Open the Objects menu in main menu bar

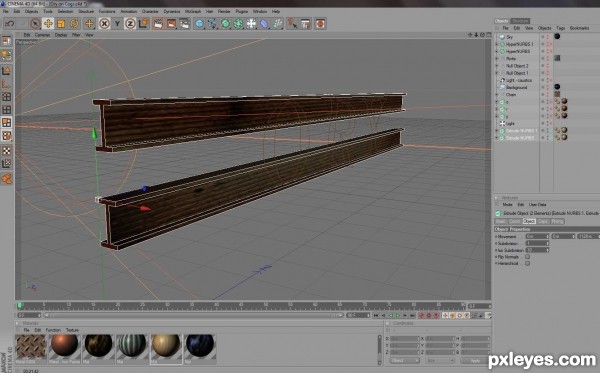pyautogui.click(x=31, y=11)
